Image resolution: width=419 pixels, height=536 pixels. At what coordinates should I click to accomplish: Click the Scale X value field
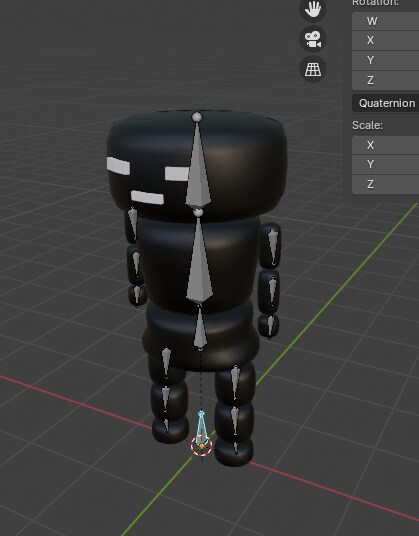click(x=386, y=145)
